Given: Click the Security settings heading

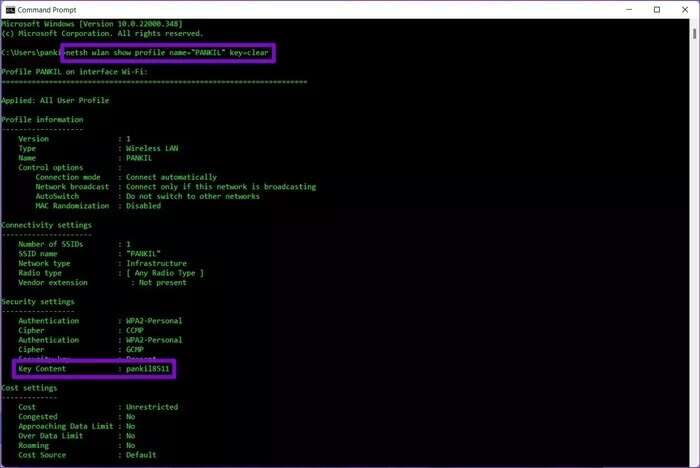Looking at the screenshot, I should point(38,302).
